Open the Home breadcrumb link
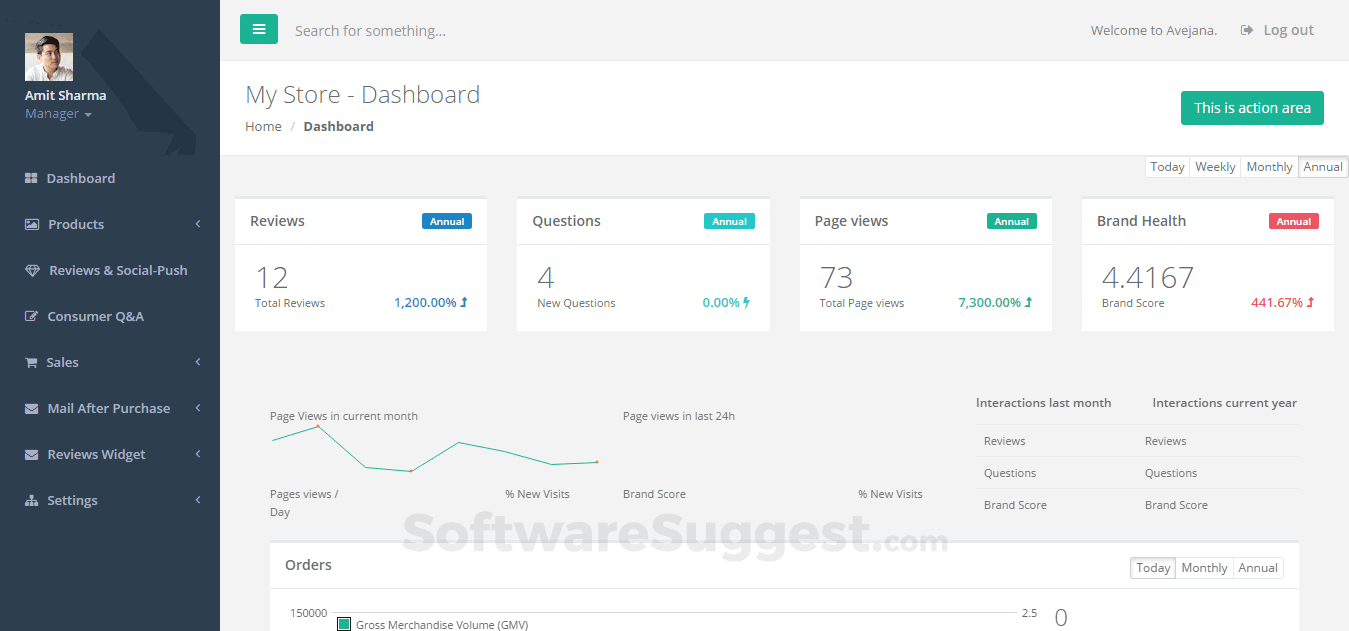The image size is (1349, 631). (263, 126)
